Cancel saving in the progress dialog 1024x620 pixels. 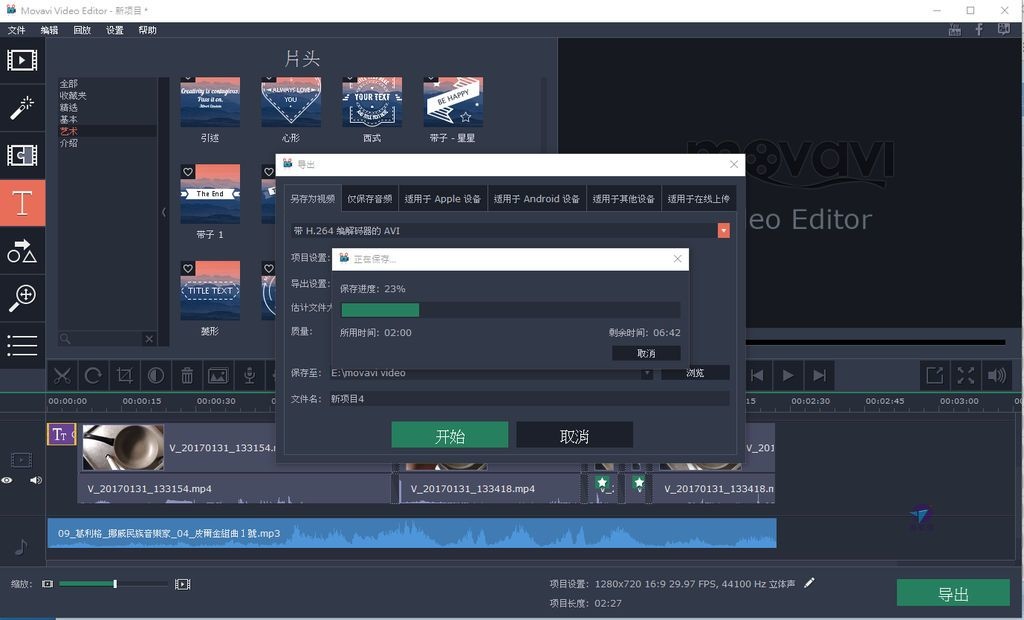tap(646, 353)
